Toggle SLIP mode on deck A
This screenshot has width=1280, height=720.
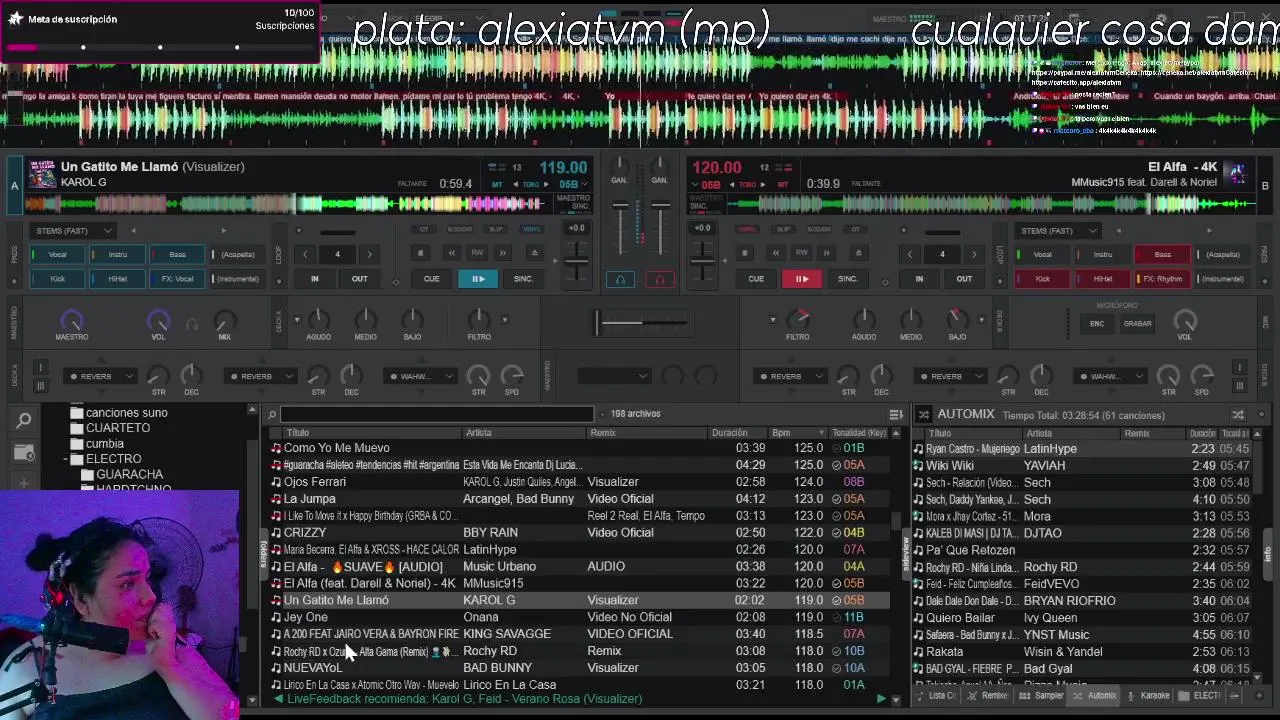pos(495,229)
